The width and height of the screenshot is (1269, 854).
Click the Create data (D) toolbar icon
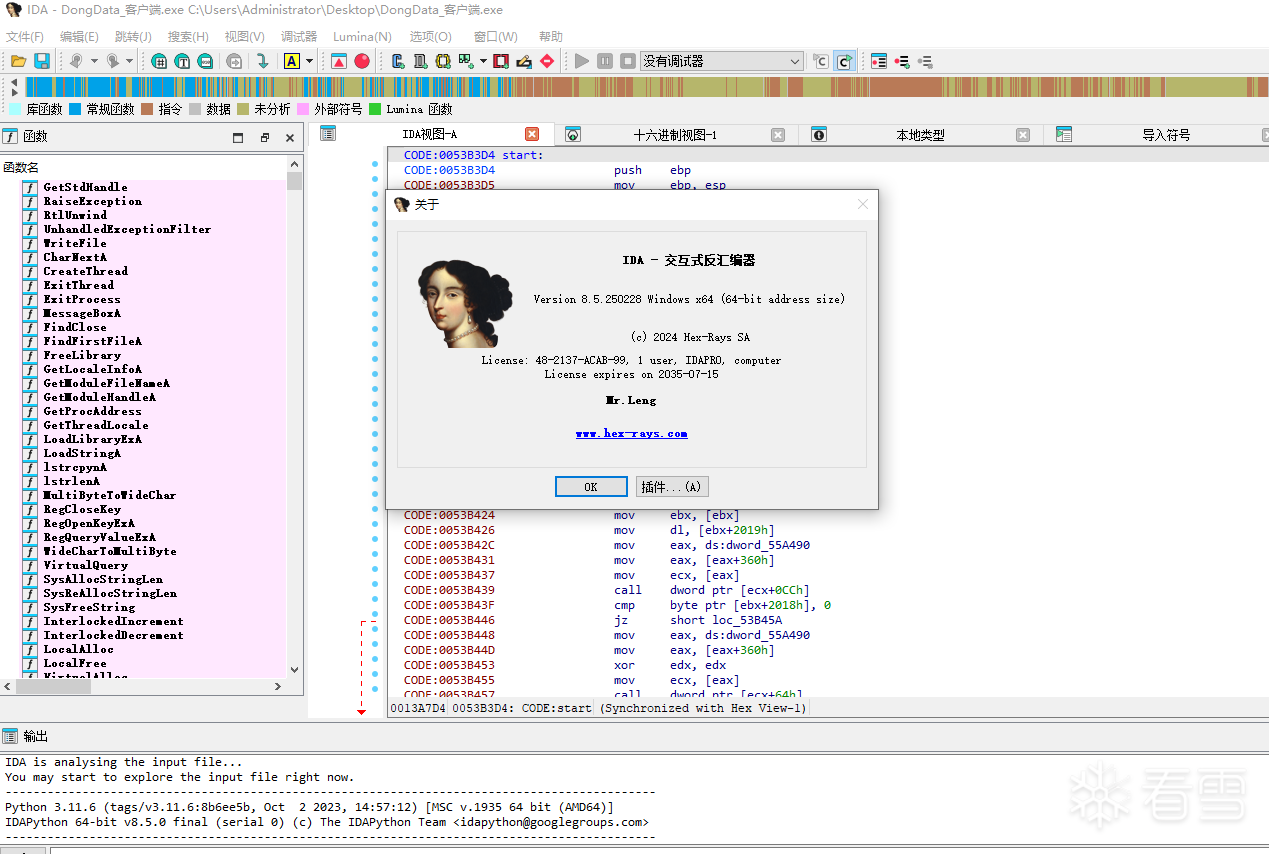[420, 61]
